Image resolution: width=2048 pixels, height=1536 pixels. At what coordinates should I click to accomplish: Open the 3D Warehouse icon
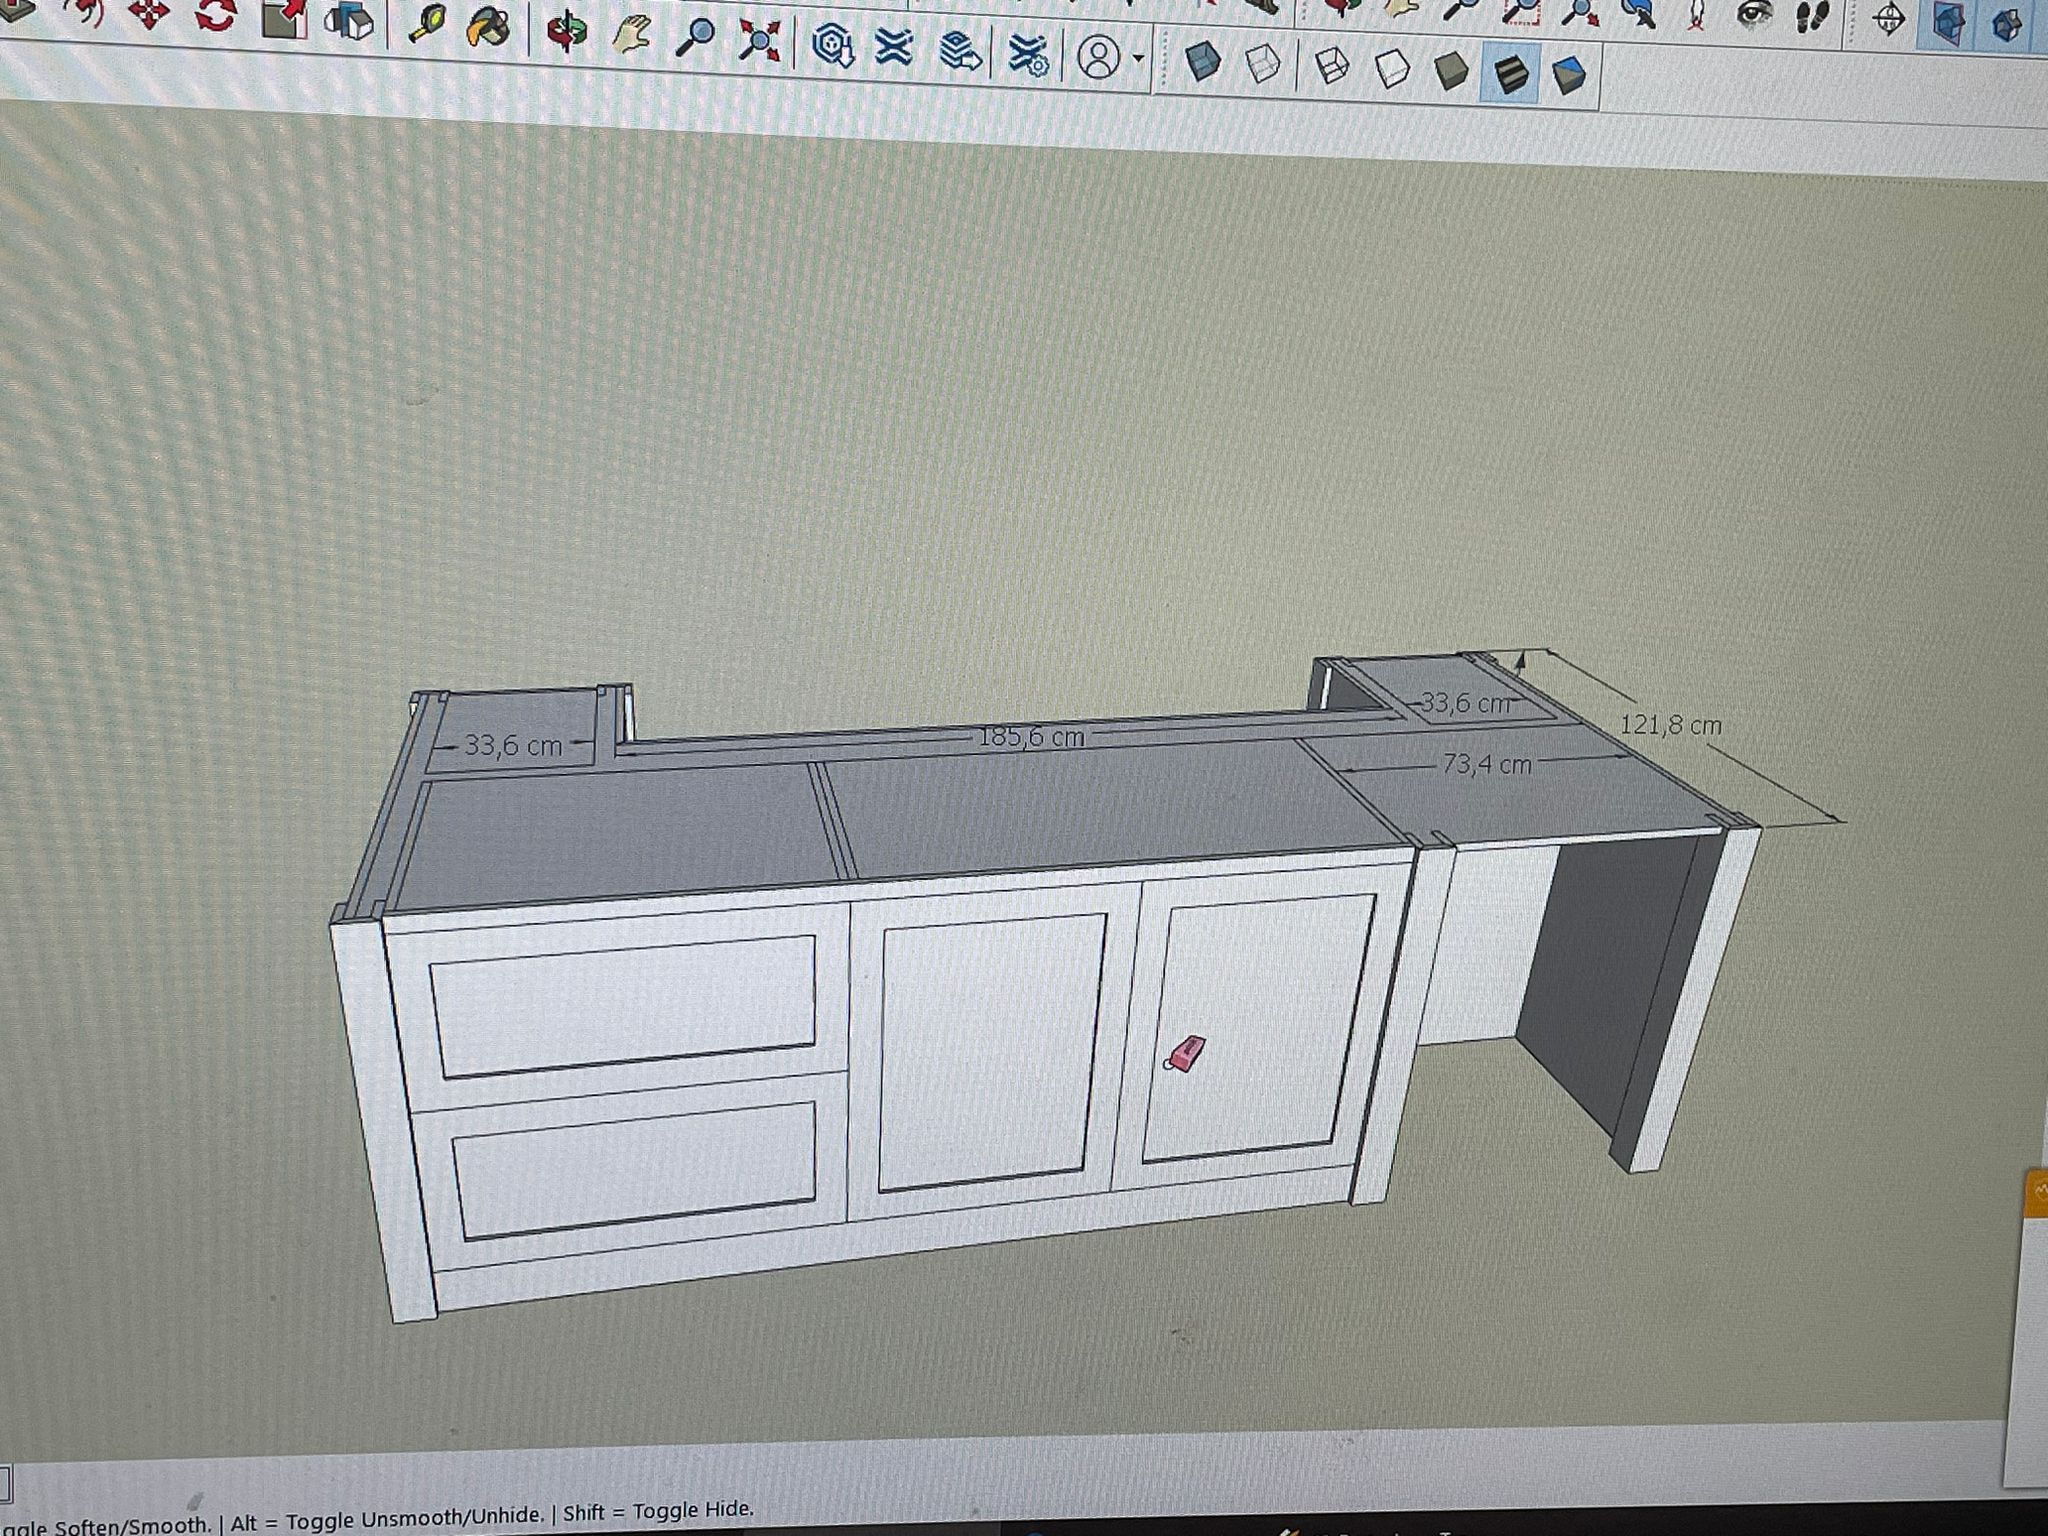click(831, 45)
